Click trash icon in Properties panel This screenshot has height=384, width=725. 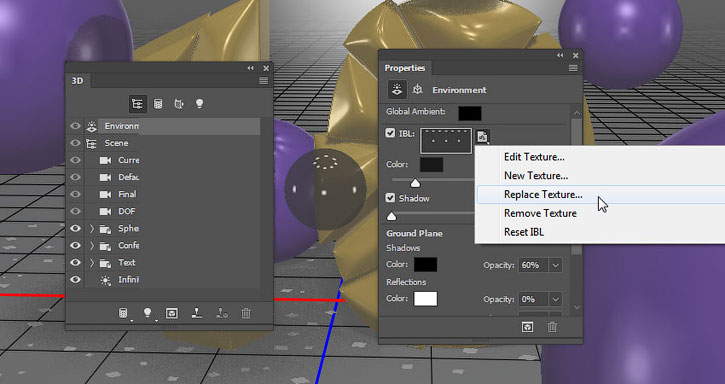pos(552,327)
